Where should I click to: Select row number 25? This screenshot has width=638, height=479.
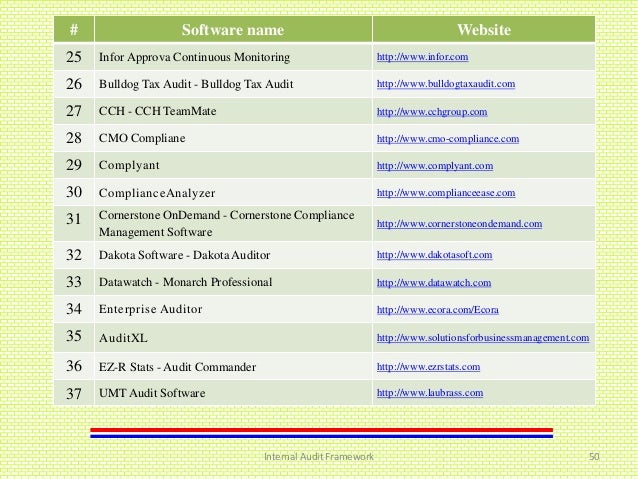click(74, 57)
